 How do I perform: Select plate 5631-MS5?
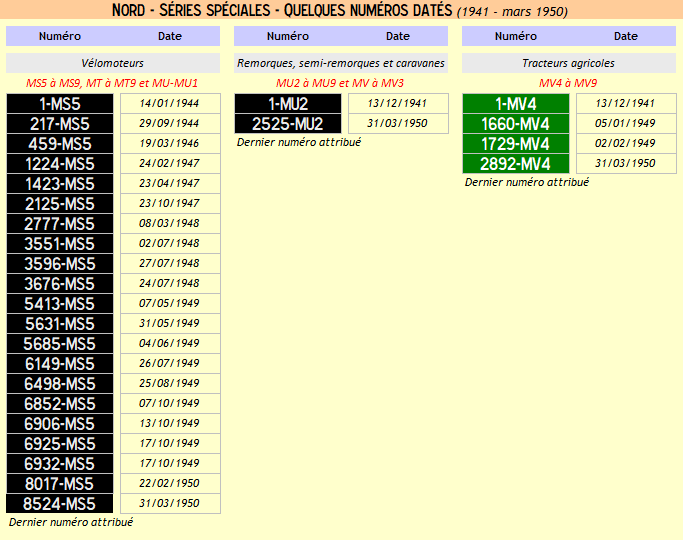pos(60,324)
